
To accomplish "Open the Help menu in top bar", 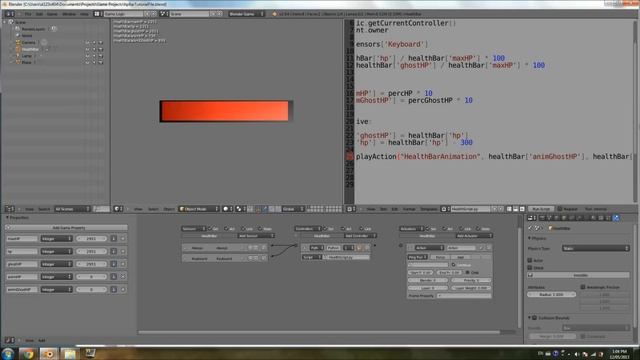I will point(84,14).
